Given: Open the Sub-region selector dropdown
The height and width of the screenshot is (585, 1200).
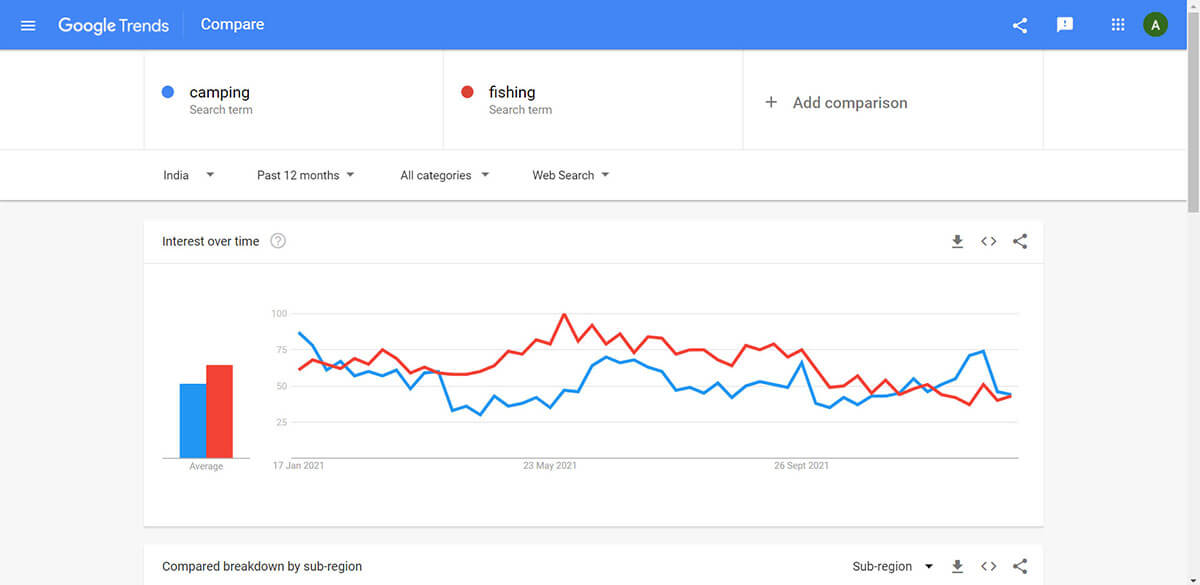Looking at the screenshot, I should pyautogui.click(x=893, y=566).
